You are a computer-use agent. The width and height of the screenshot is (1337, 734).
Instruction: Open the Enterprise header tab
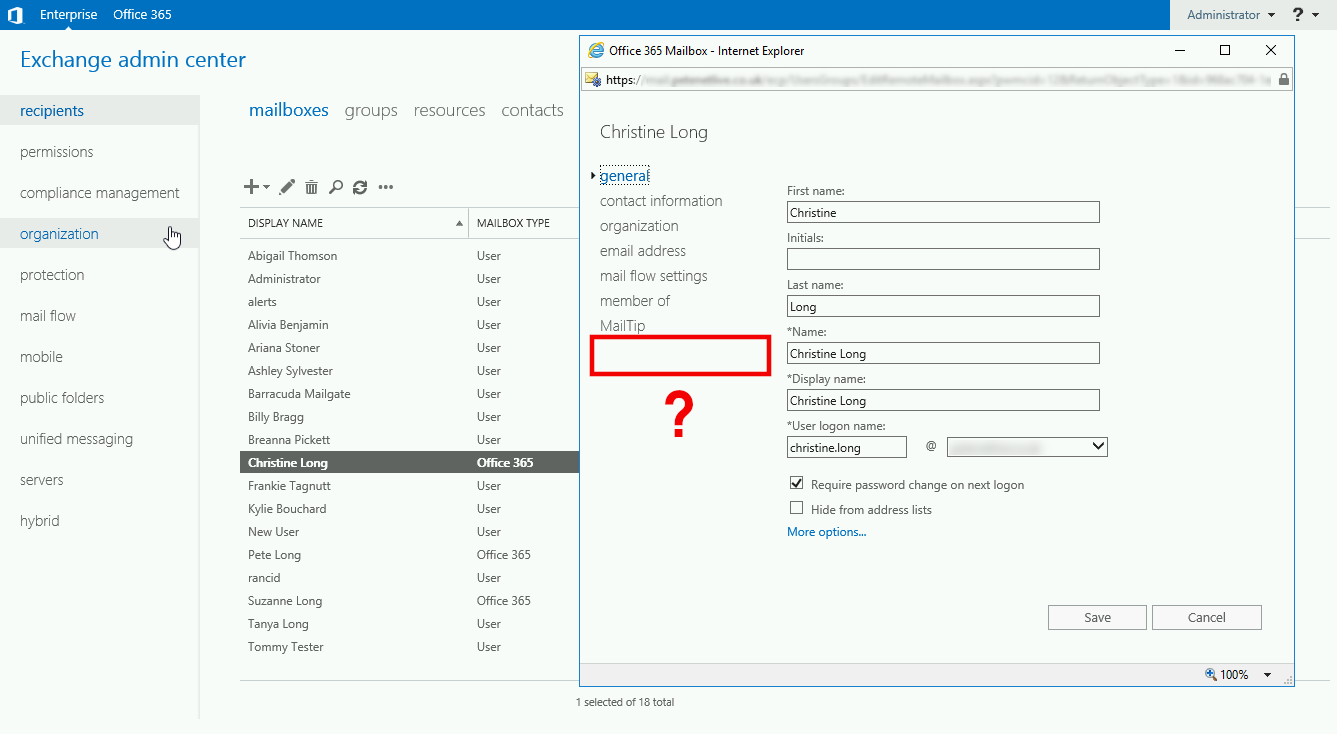(x=69, y=15)
